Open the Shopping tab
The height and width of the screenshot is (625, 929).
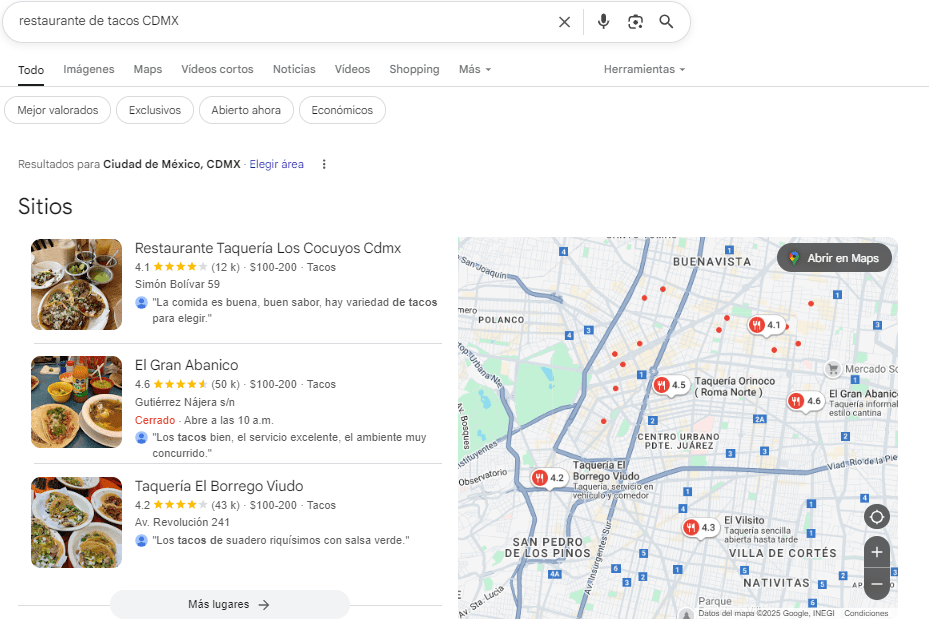414,69
